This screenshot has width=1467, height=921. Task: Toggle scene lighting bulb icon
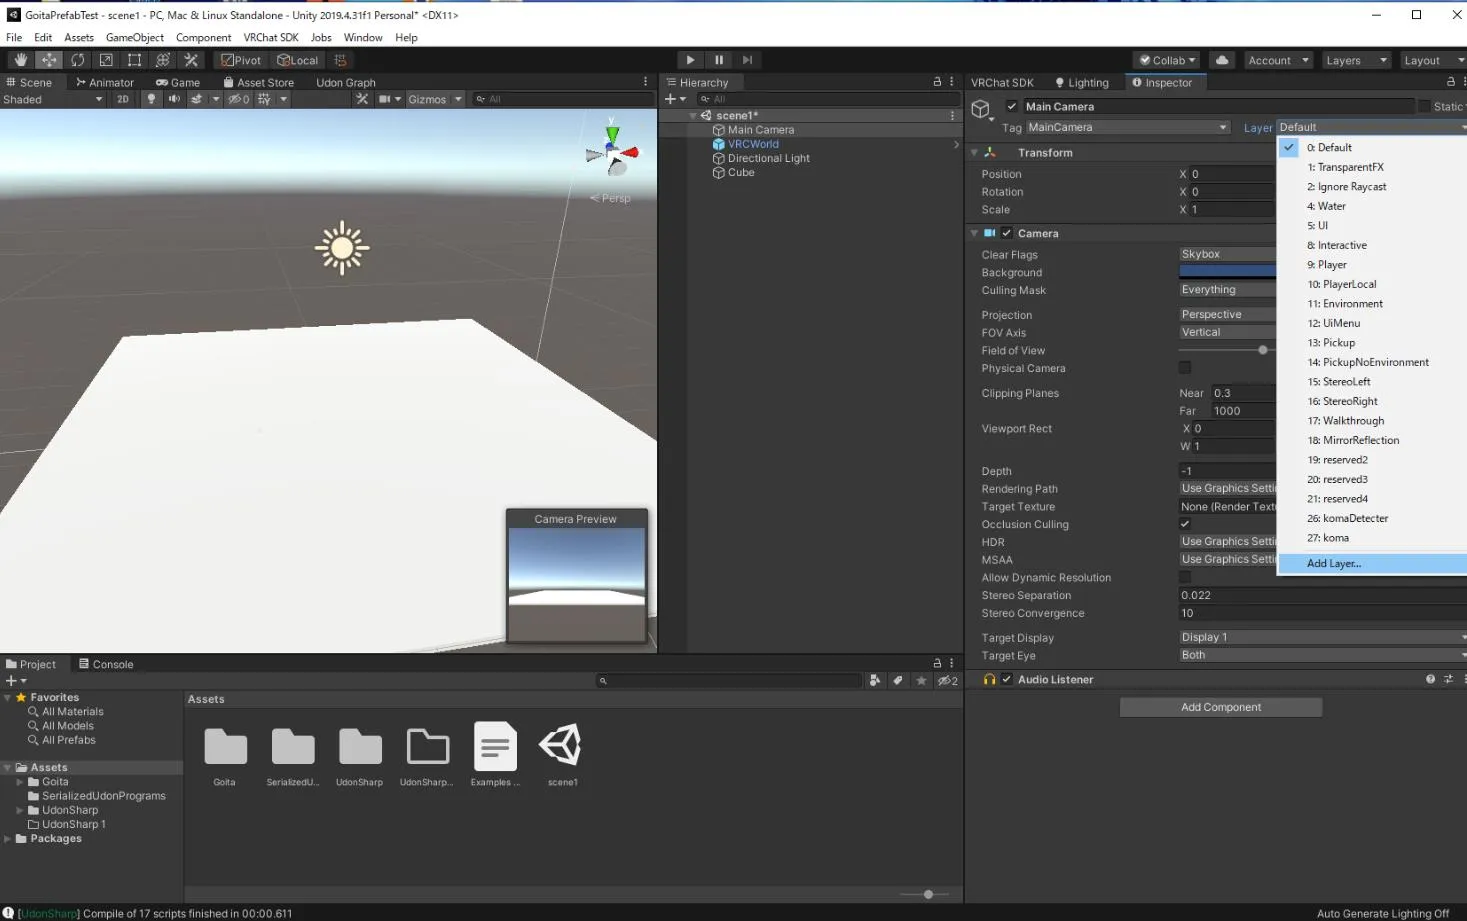(151, 99)
